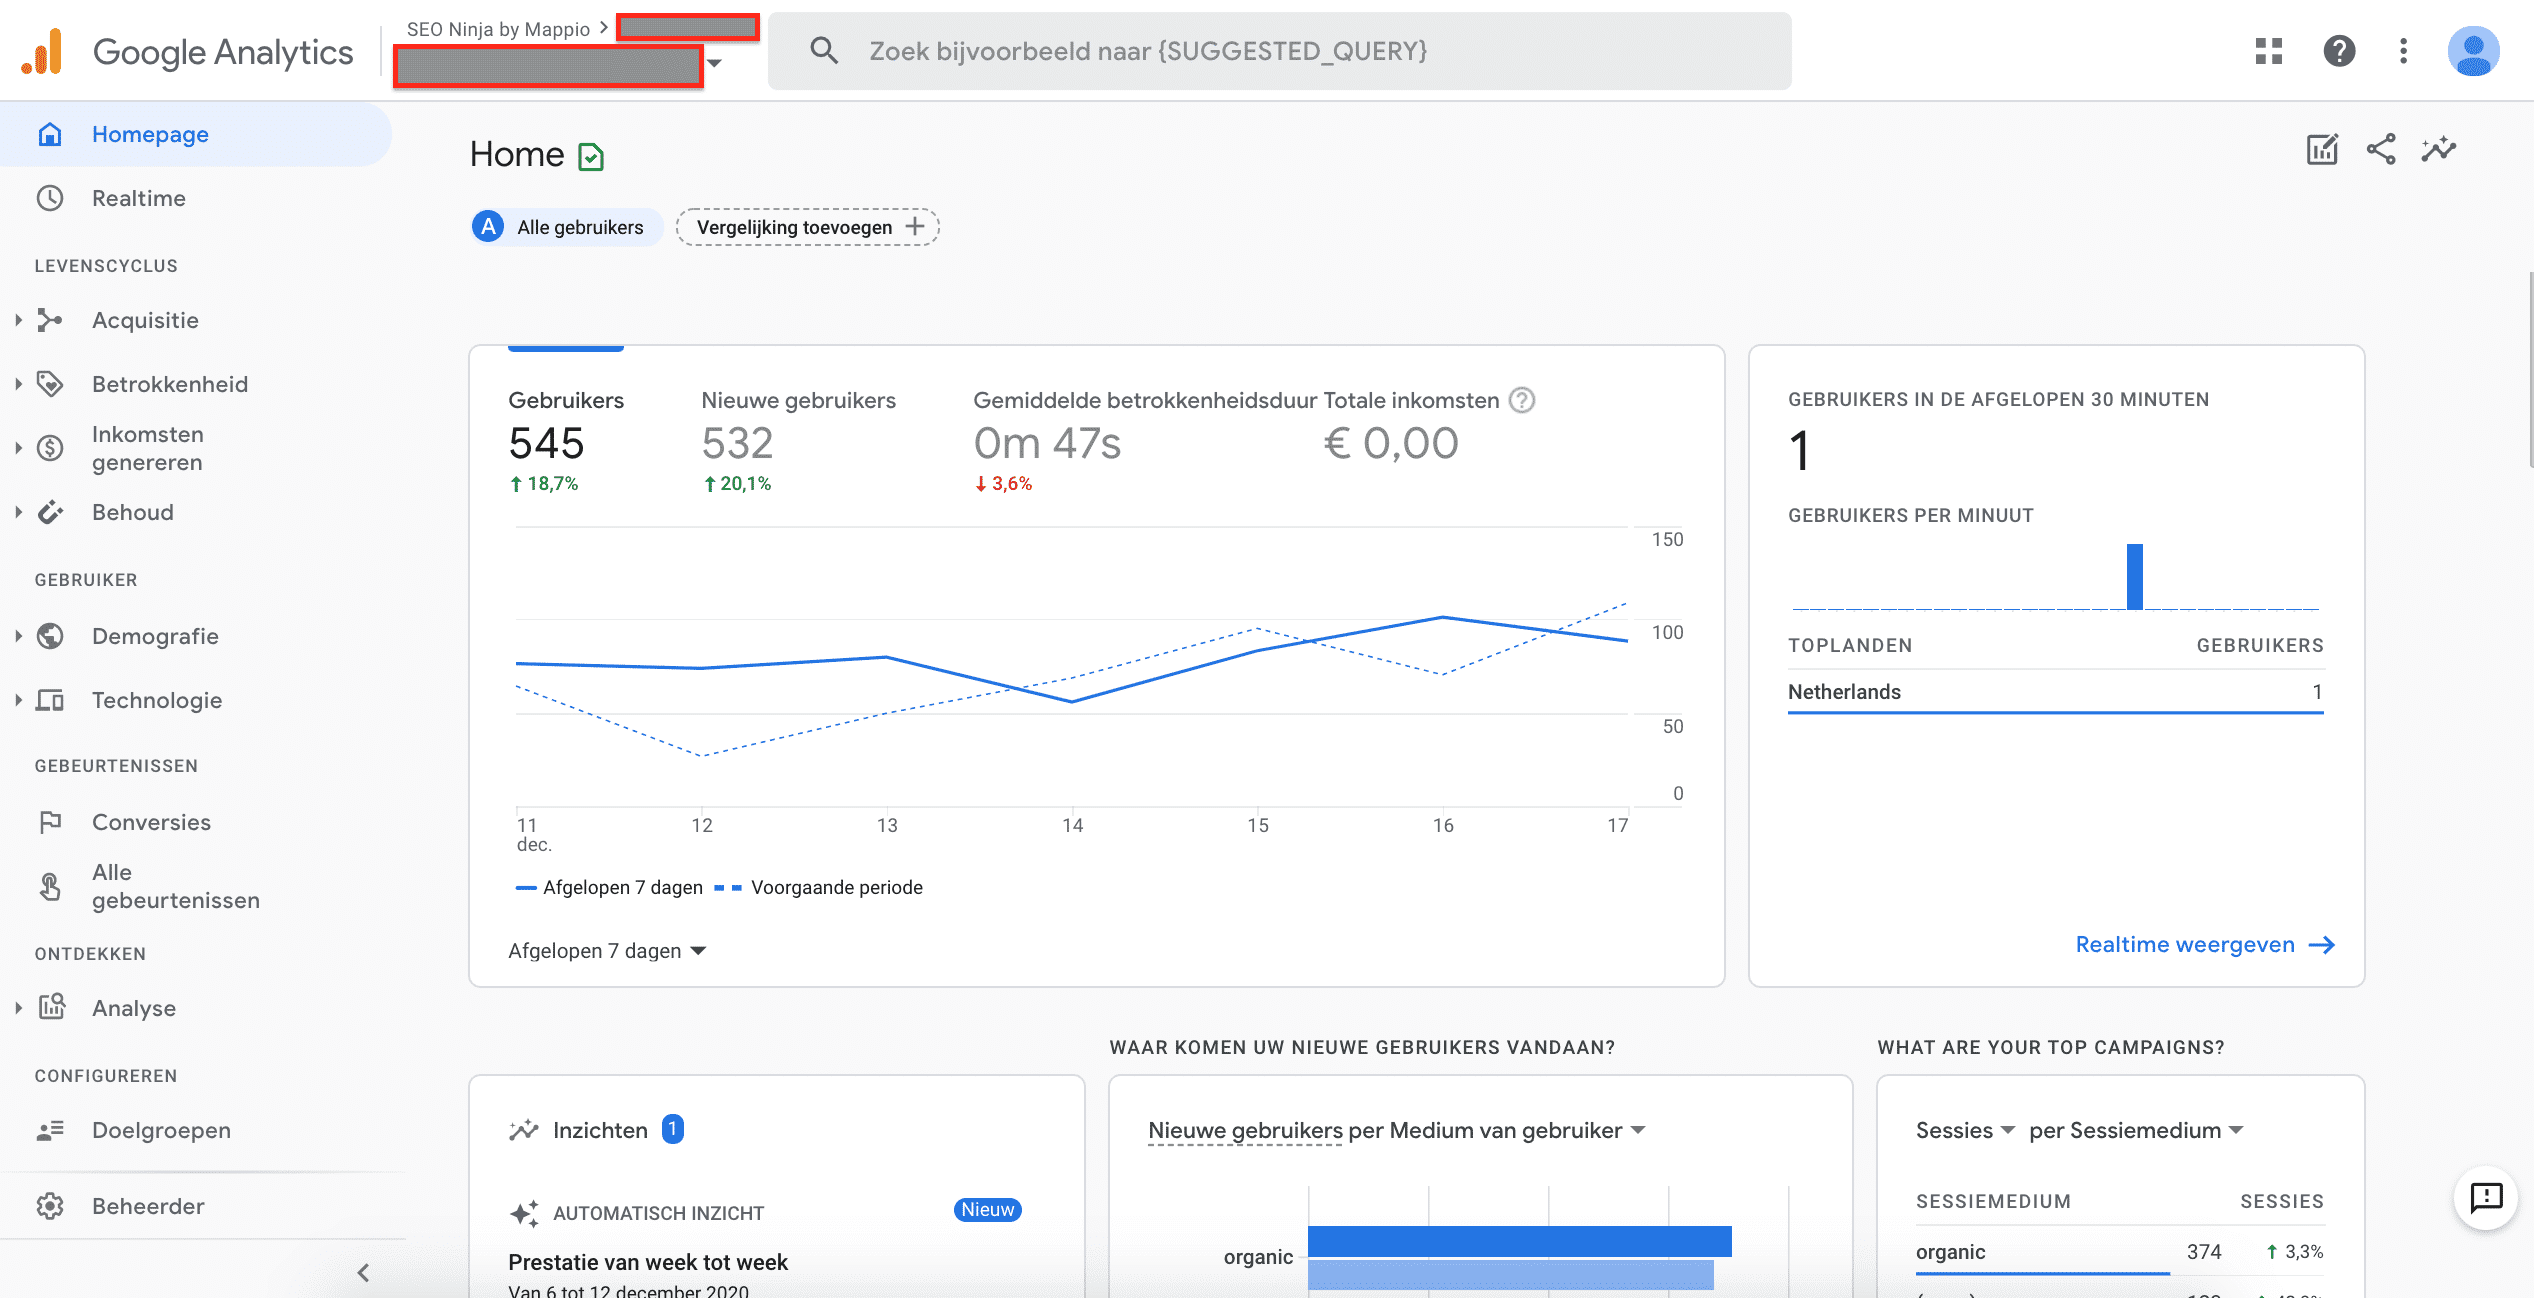The width and height of the screenshot is (2534, 1298).
Task: Click the Realtime weergeven link
Action: [x=2188, y=944]
